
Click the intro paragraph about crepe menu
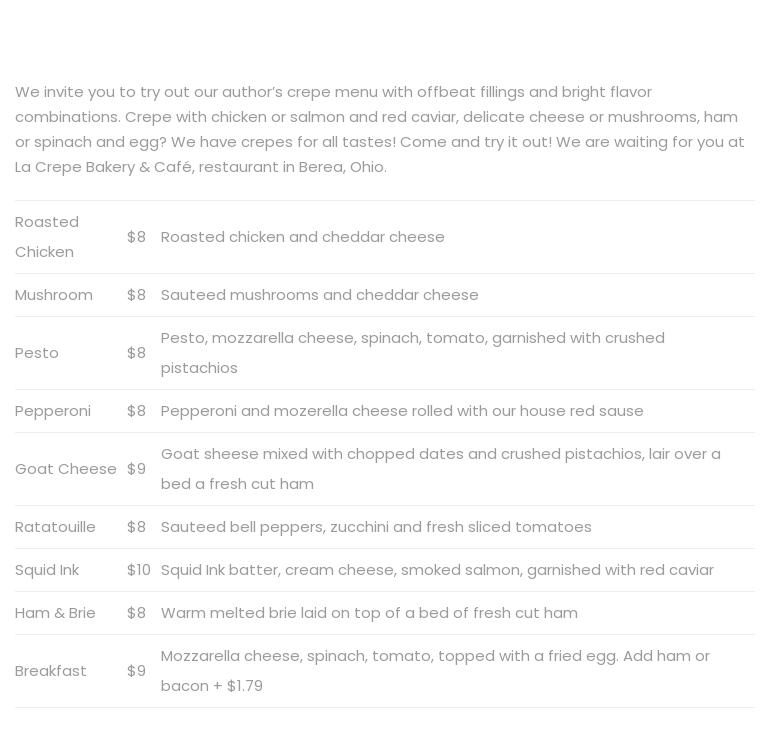point(380,129)
